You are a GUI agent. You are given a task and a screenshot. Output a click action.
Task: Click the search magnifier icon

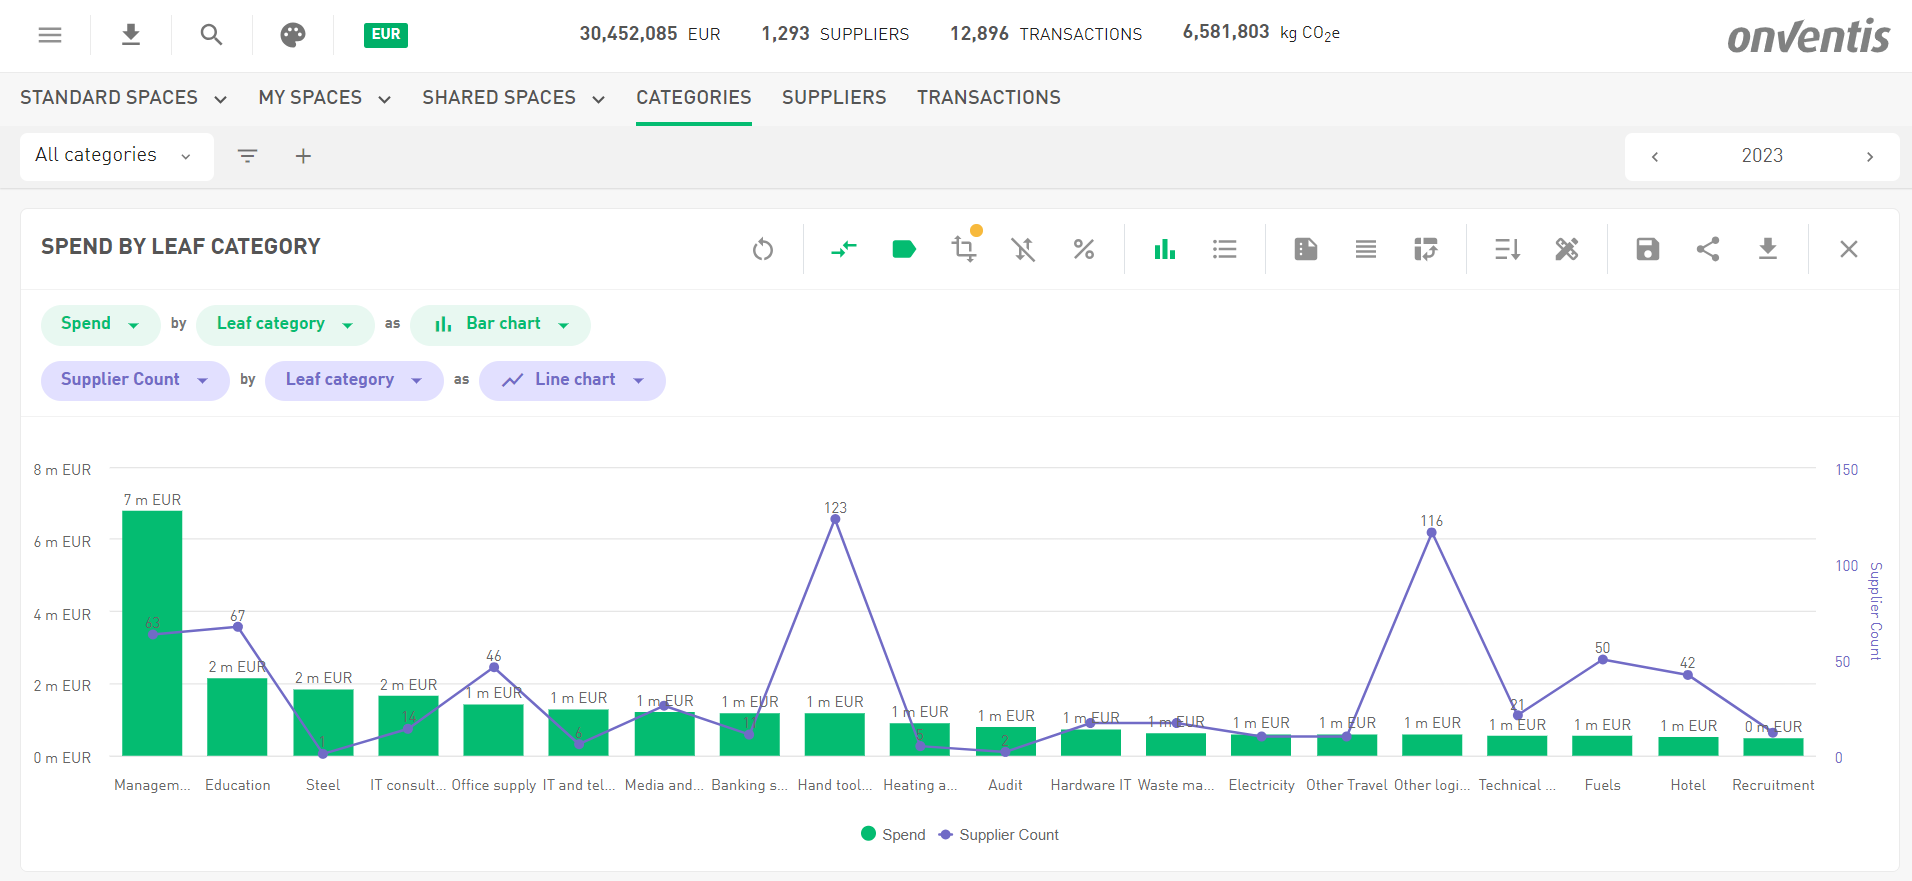211,35
